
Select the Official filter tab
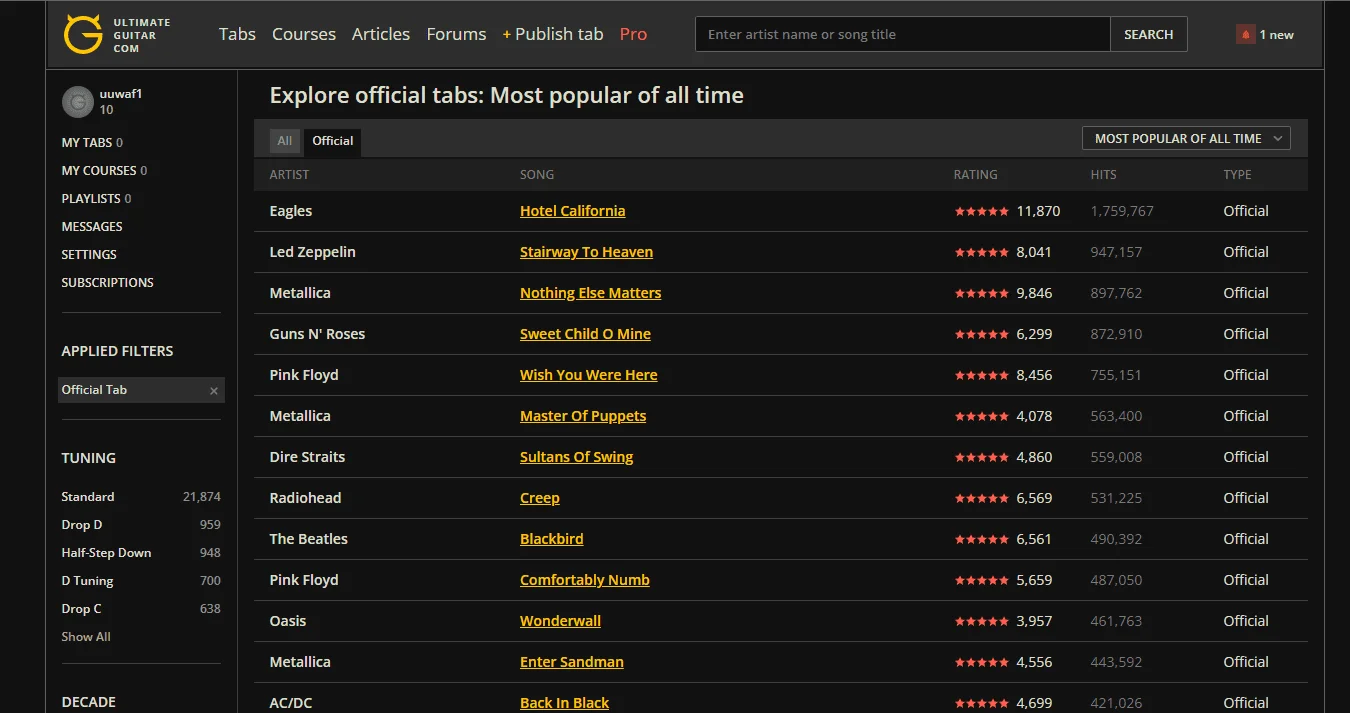coord(333,141)
